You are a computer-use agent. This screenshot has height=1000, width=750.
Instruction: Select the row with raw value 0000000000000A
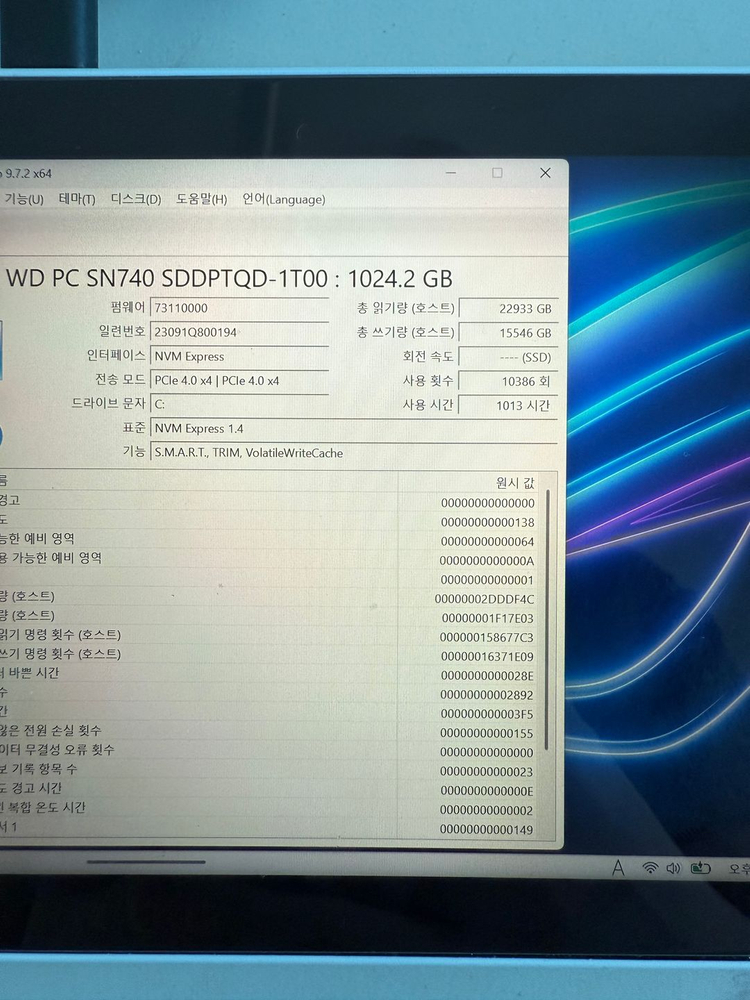pos(270,561)
